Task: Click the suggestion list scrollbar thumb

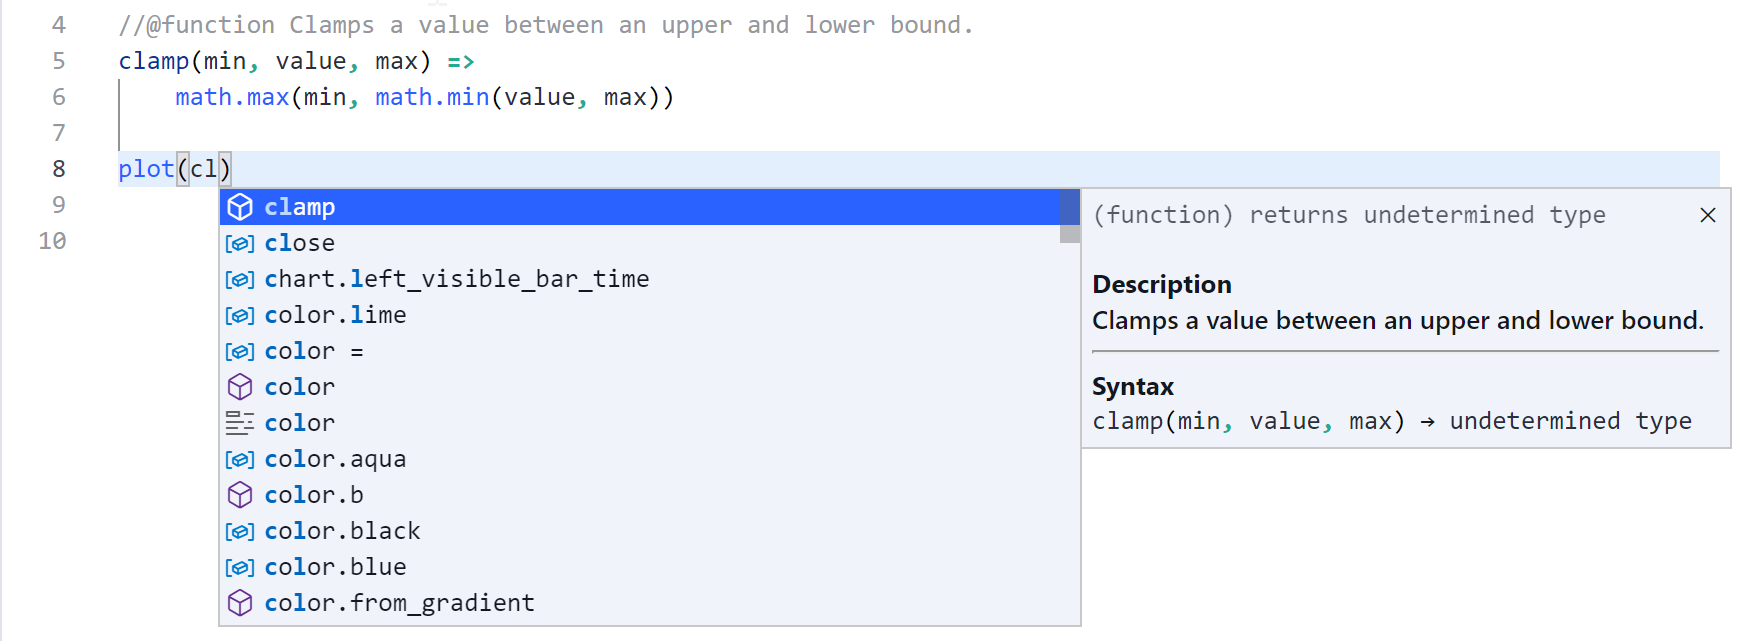Action: tap(1070, 216)
